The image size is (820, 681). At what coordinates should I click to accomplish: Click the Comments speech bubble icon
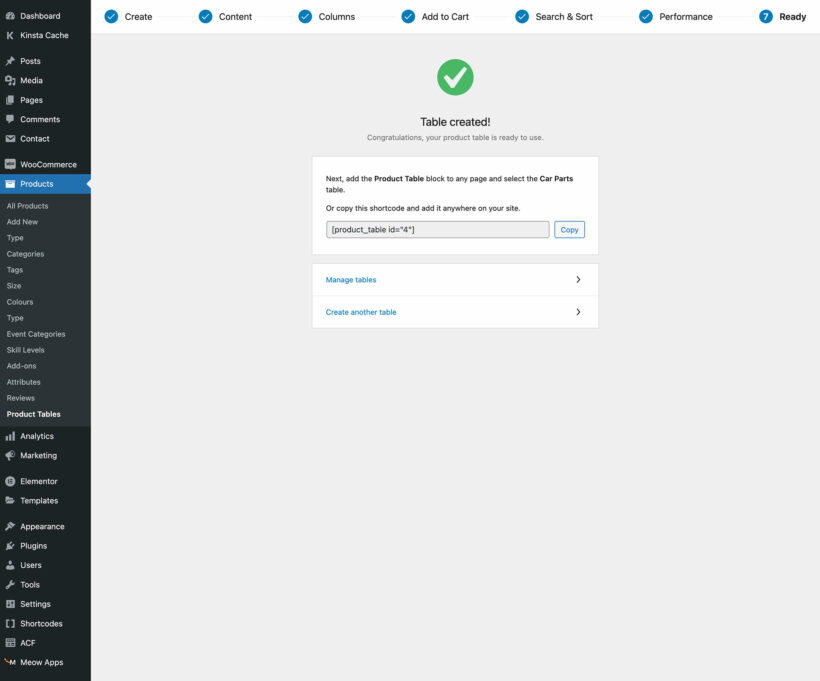click(x=10, y=119)
